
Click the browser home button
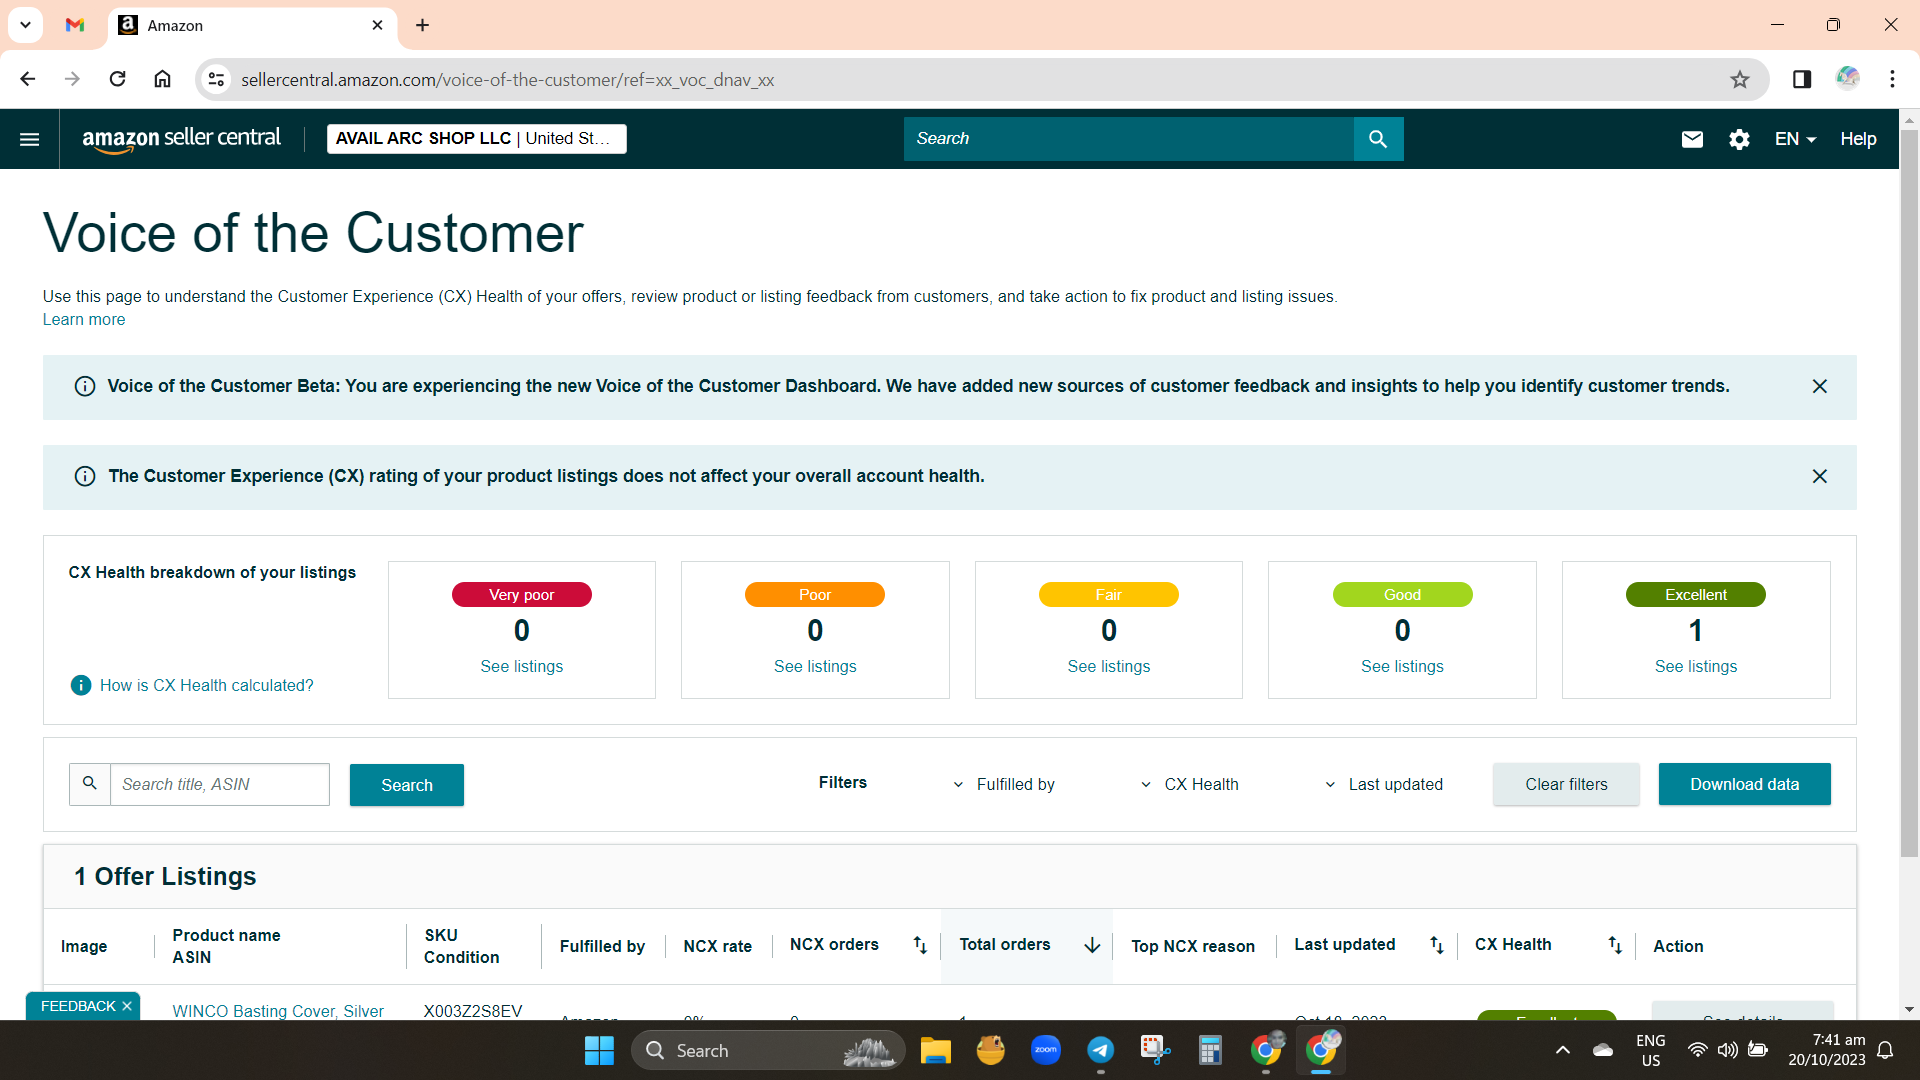(x=162, y=79)
